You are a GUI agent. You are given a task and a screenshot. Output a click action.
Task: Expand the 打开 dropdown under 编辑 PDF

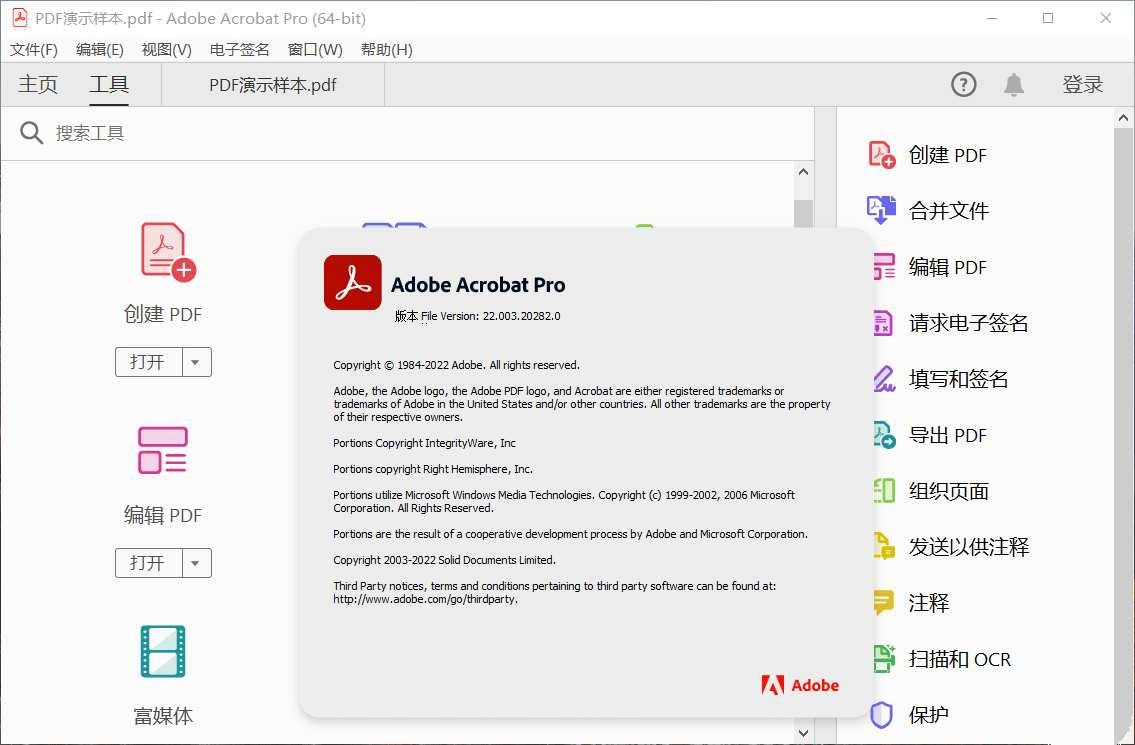click(x=198, y=563)
